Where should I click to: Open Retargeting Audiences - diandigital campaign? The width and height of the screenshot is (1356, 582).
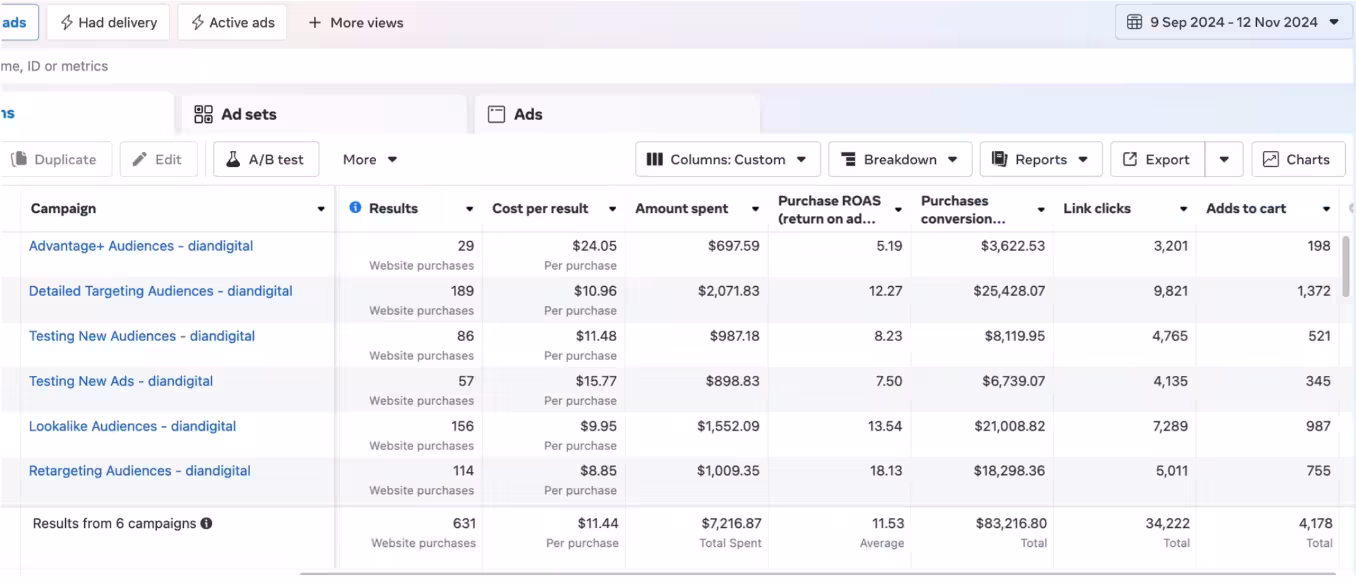click(140, 471)
